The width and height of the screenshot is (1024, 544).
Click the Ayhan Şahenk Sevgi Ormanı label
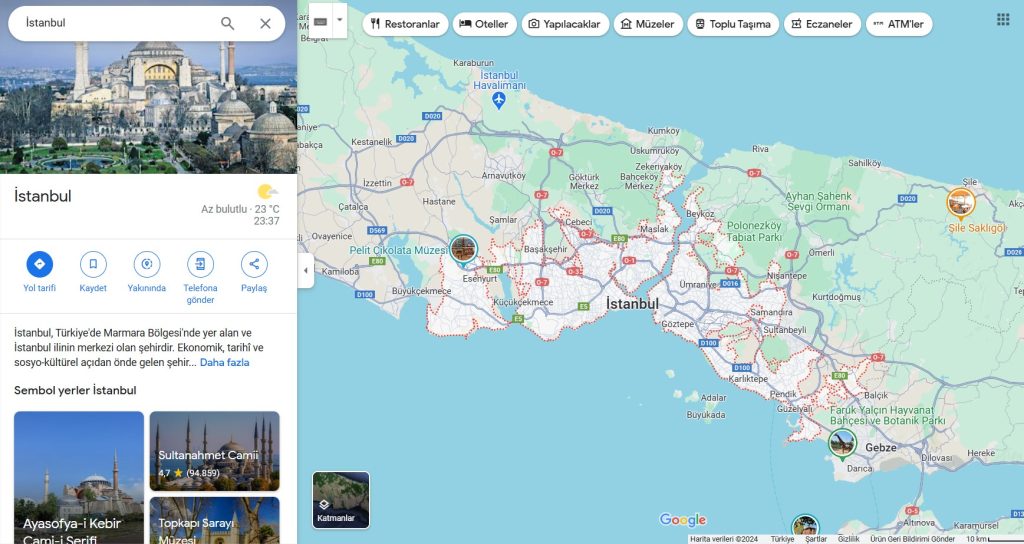(x=818, y=202)
